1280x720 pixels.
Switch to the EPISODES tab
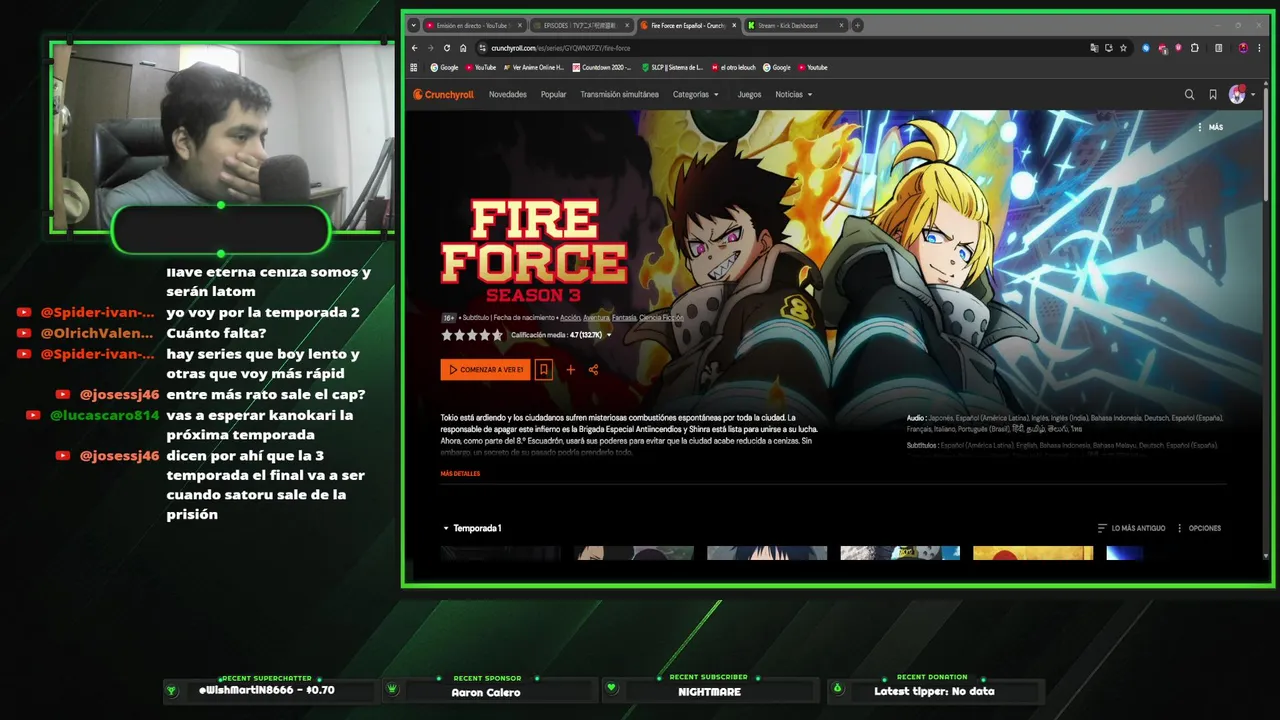click(x=581, y=26)
